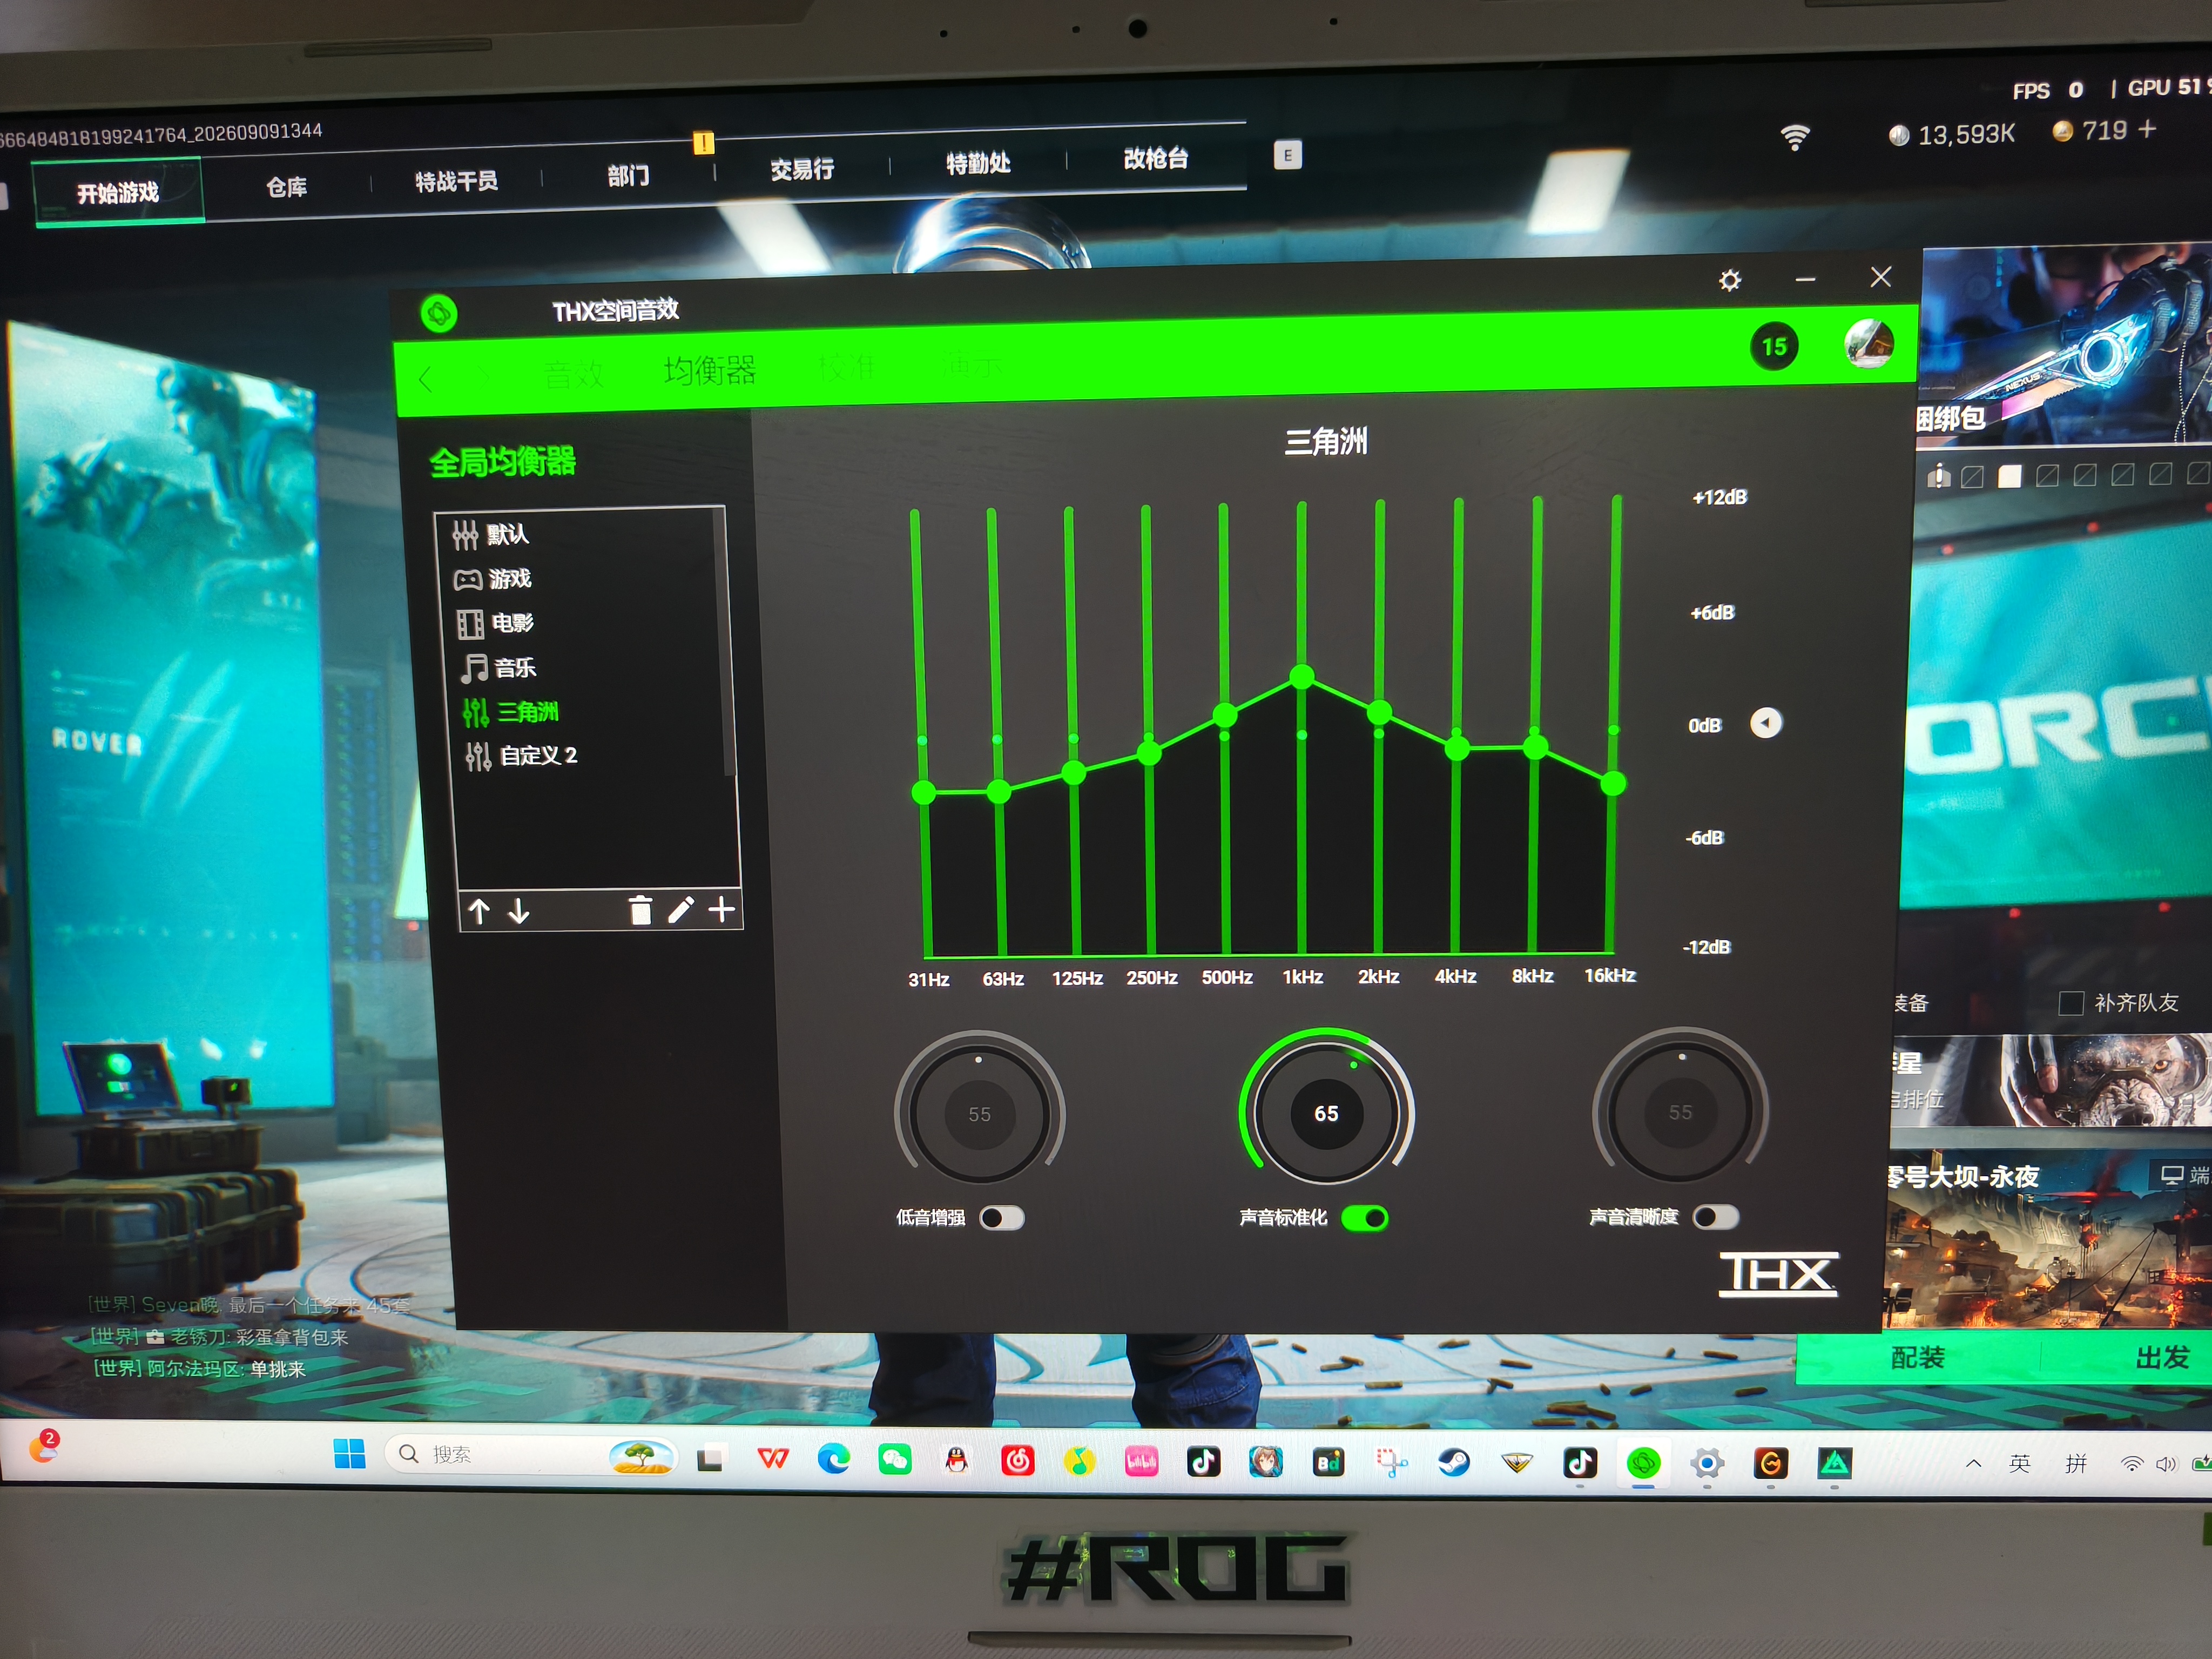This screenshot has height=1659, width=2212.
Task: Click the 500Hz band slider handle
Action: (x=1224, y=714)
